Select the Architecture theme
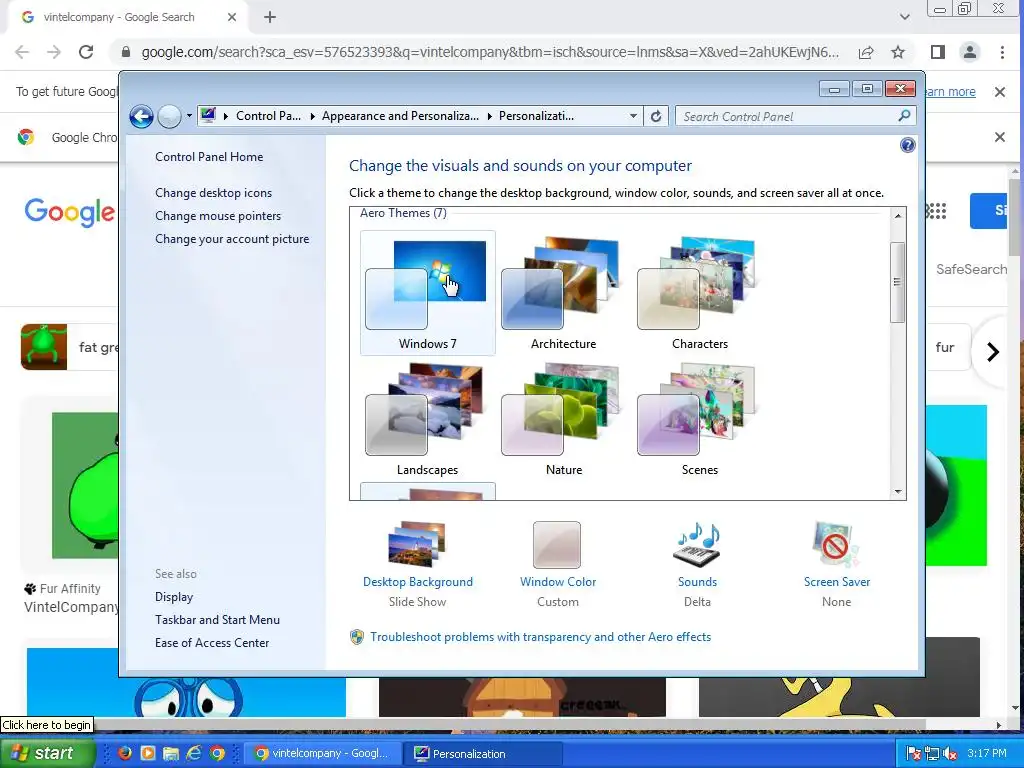Image resolution: width=1024 pixels, height=768 pixels. [x=563, y=293]
